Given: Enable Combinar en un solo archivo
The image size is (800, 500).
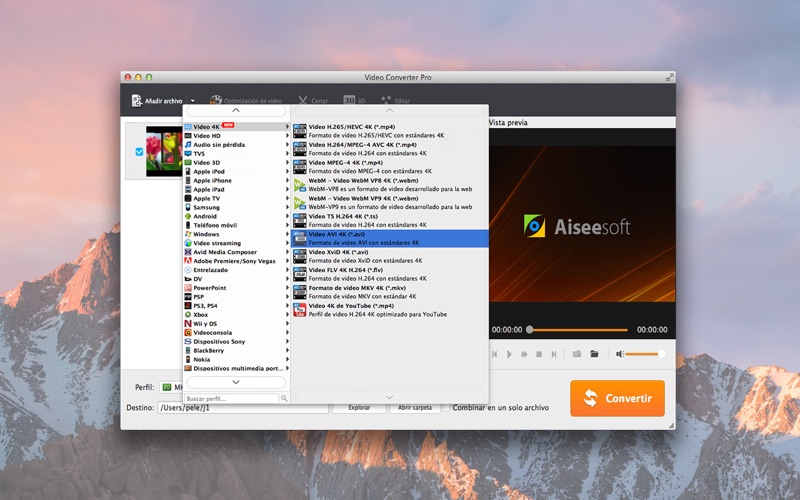Looking at the screenshot, I should pyautogui.click(x=446, y=408).
